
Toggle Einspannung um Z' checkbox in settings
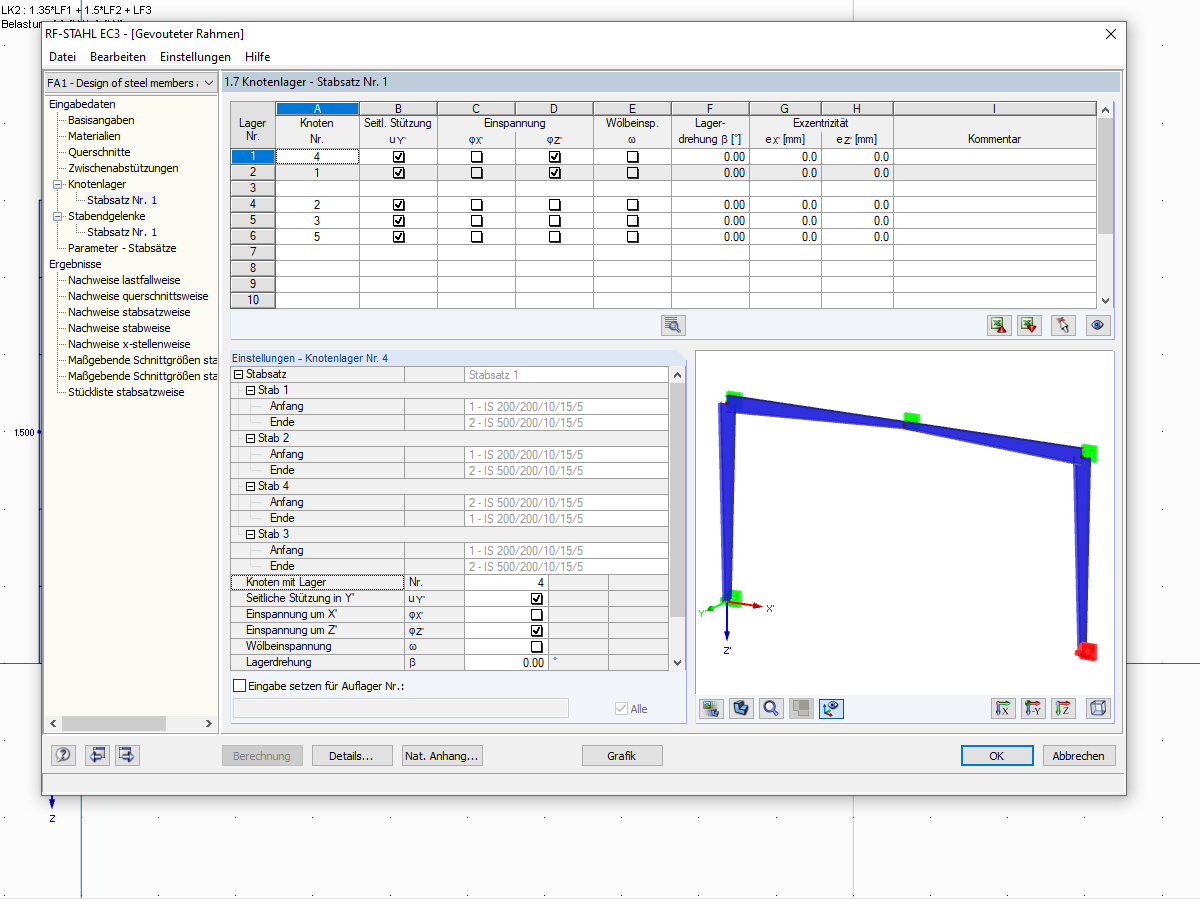click(537, 631)
